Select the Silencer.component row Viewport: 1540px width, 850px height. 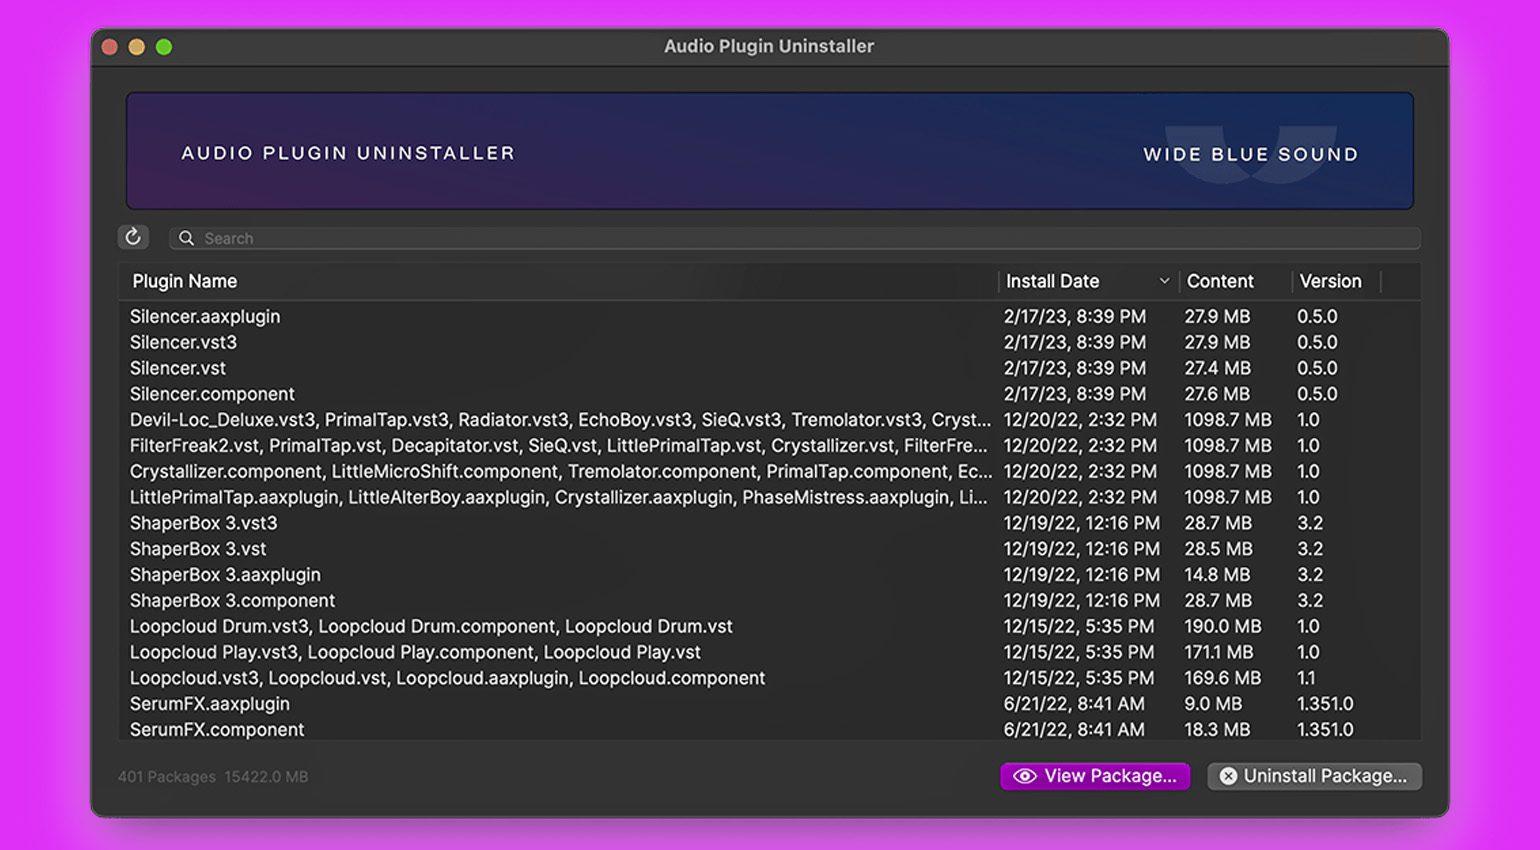(769, 394)
